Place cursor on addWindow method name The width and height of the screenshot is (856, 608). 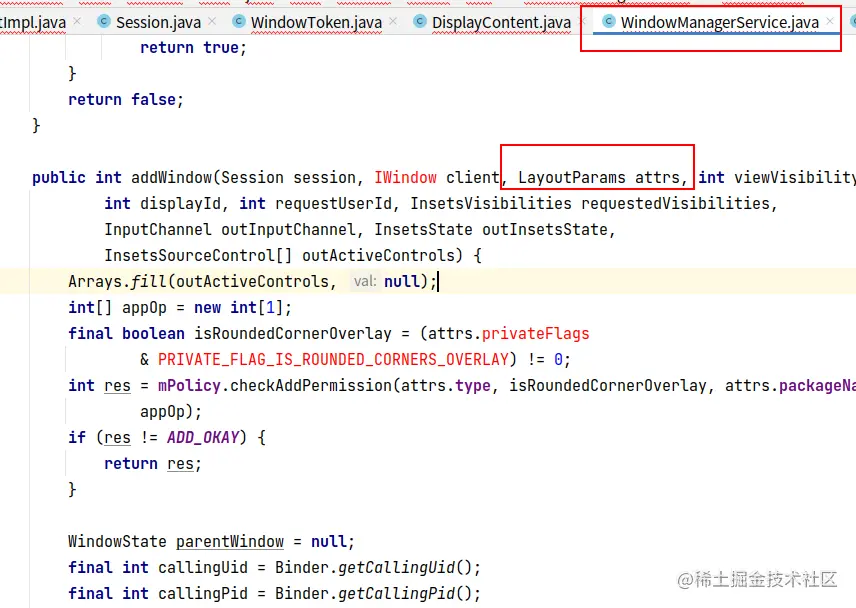pos(171,177)
